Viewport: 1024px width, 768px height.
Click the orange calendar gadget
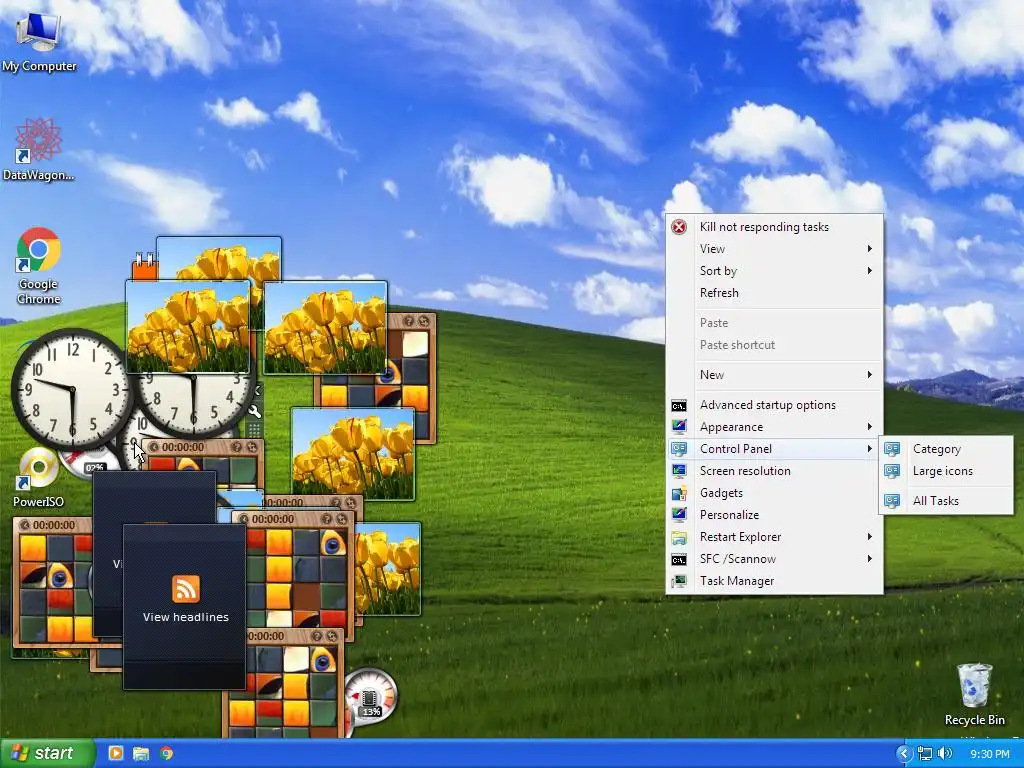point(144,266)
